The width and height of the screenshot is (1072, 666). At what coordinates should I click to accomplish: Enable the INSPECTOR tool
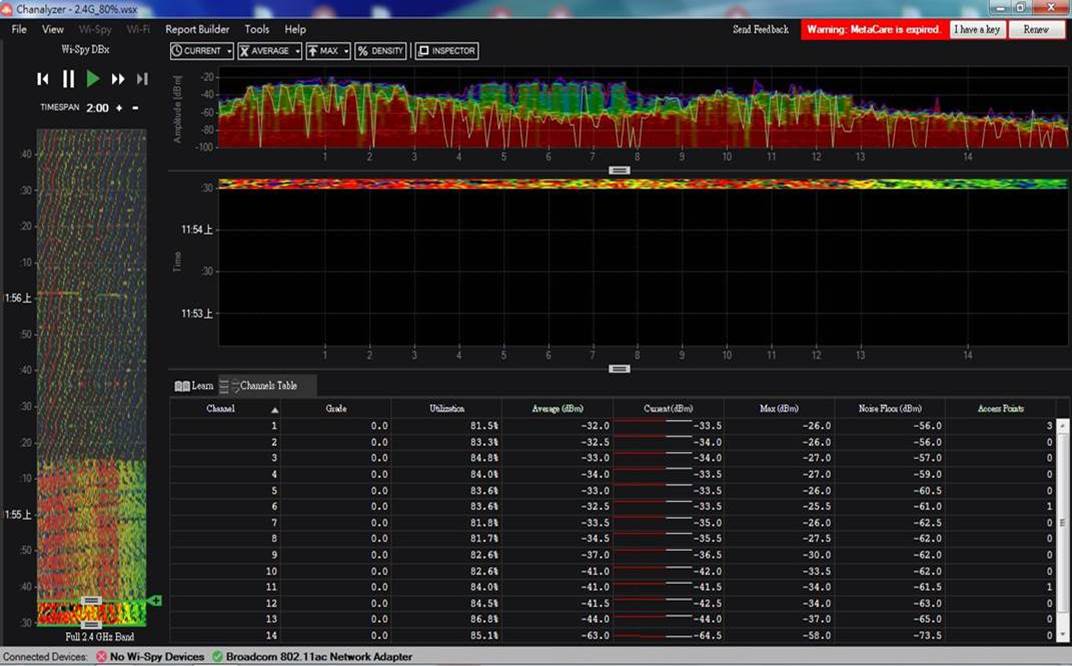point(446,51)
